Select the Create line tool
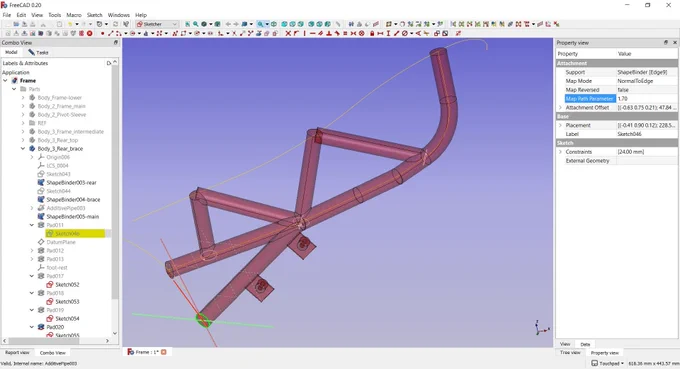 111,33
